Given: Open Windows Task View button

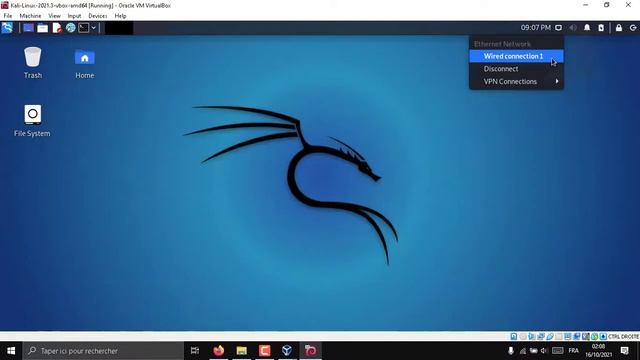Looking at the screenshot, I should click(x=195, y=351).
